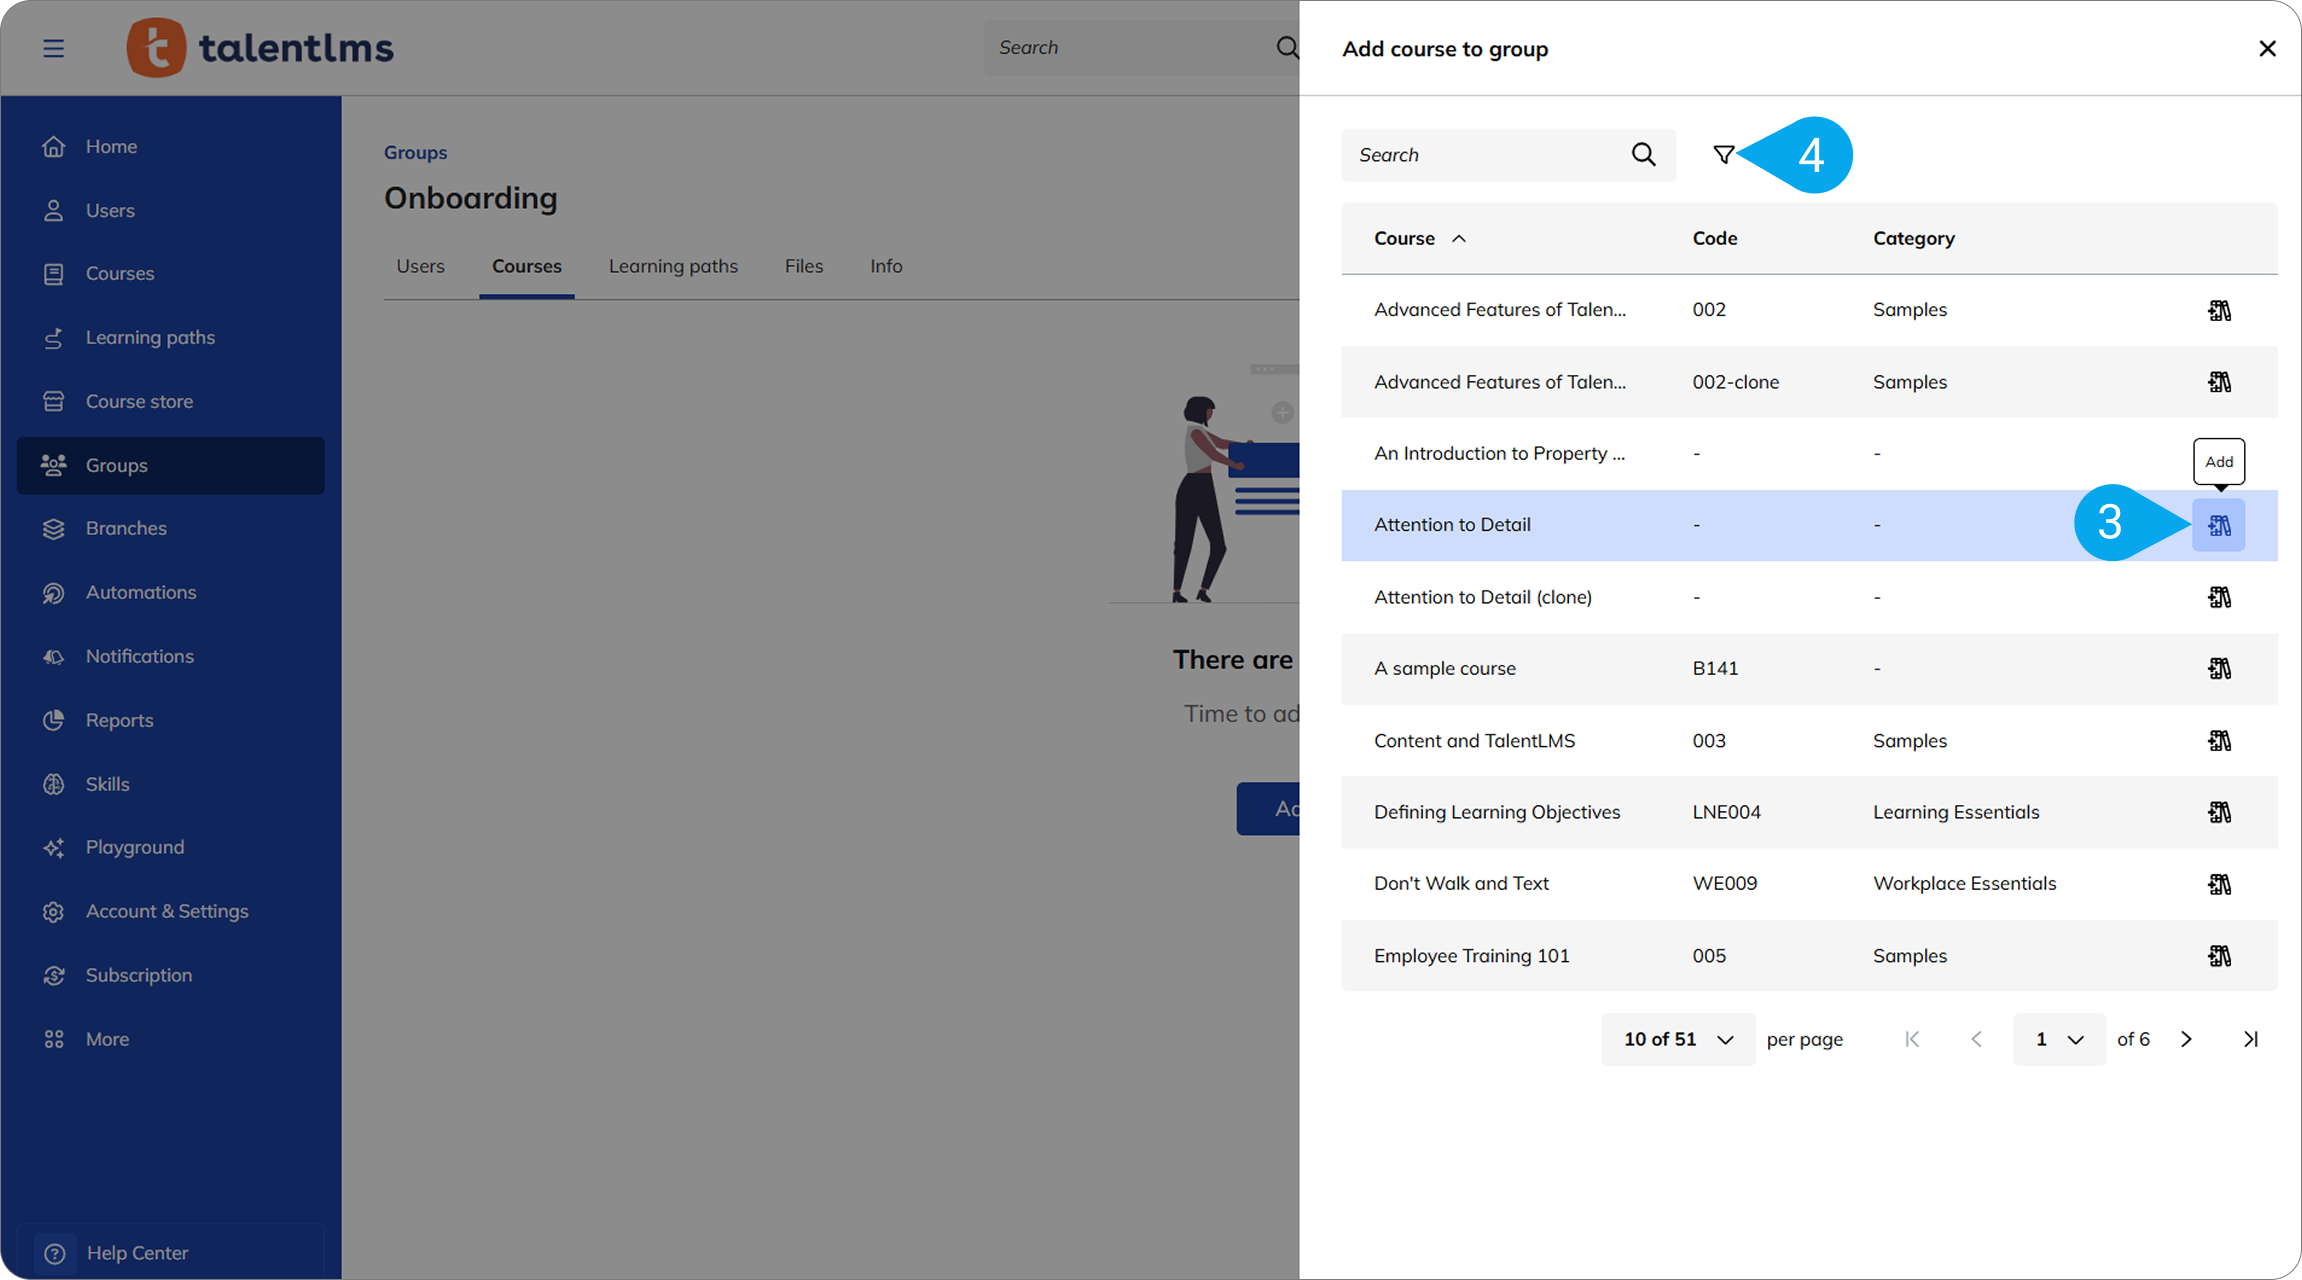Open Account & Settings in sidebar
This screenshot has height=1280, width=2302.
(x=170, y=912)
